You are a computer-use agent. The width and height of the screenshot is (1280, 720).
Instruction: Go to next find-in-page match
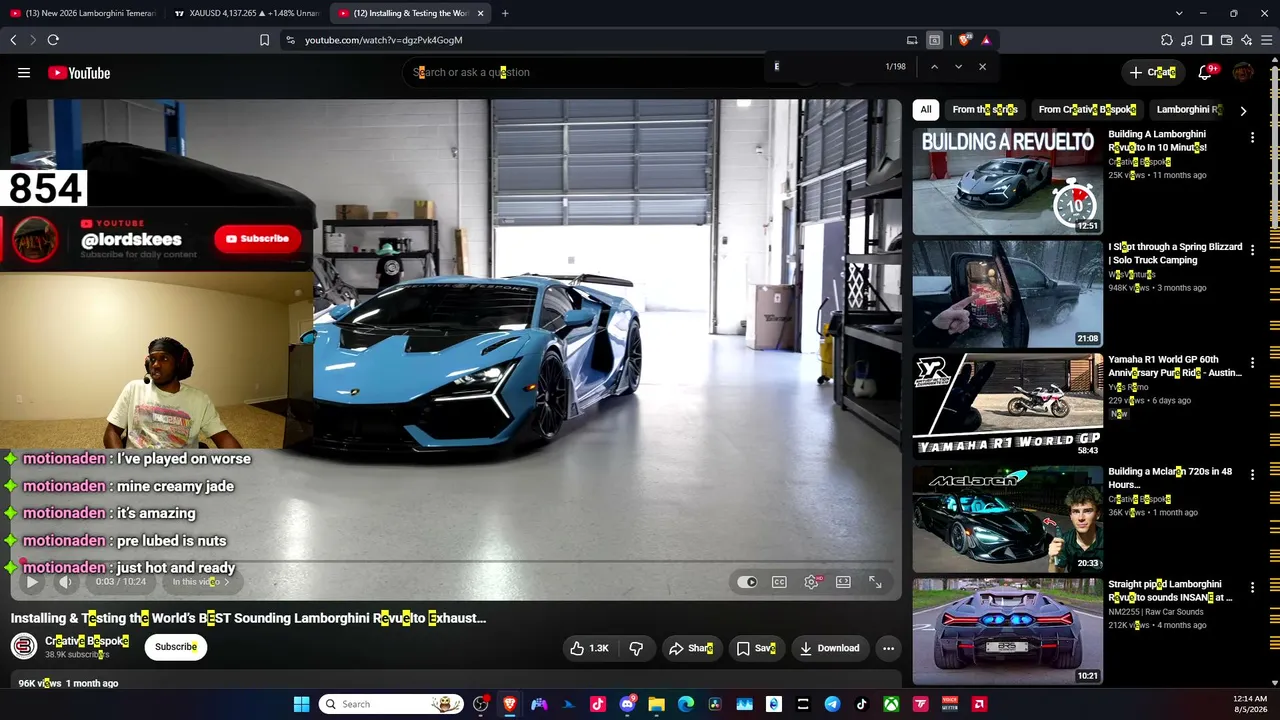(x=958, y=67)
